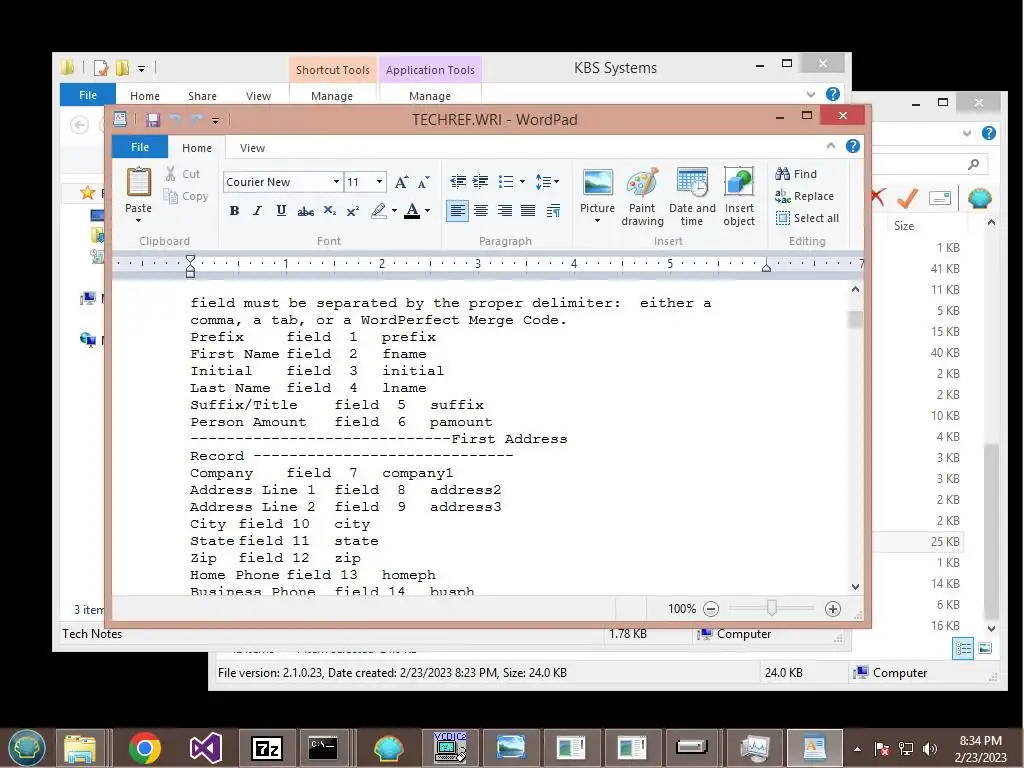Apply the text highlight color marker
The image size is (1024, 768).
378,210
